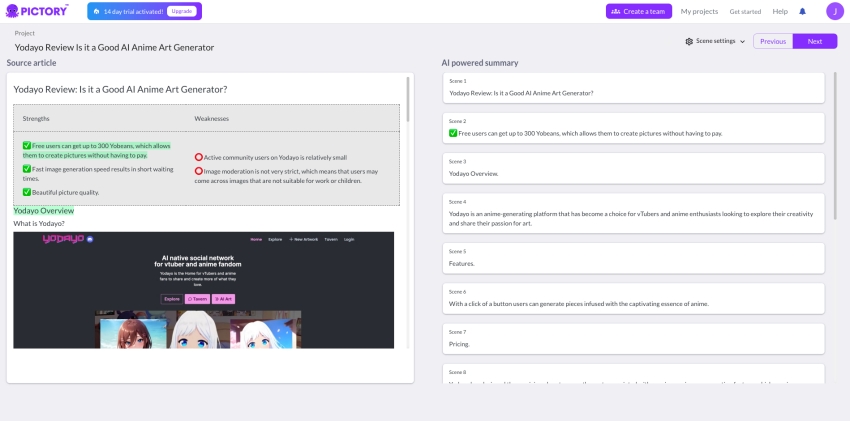The height and width of the screenshot is (421, 850).
Task: Click highlighted Yodayo Overview heading in article
Action: (43, 211)
